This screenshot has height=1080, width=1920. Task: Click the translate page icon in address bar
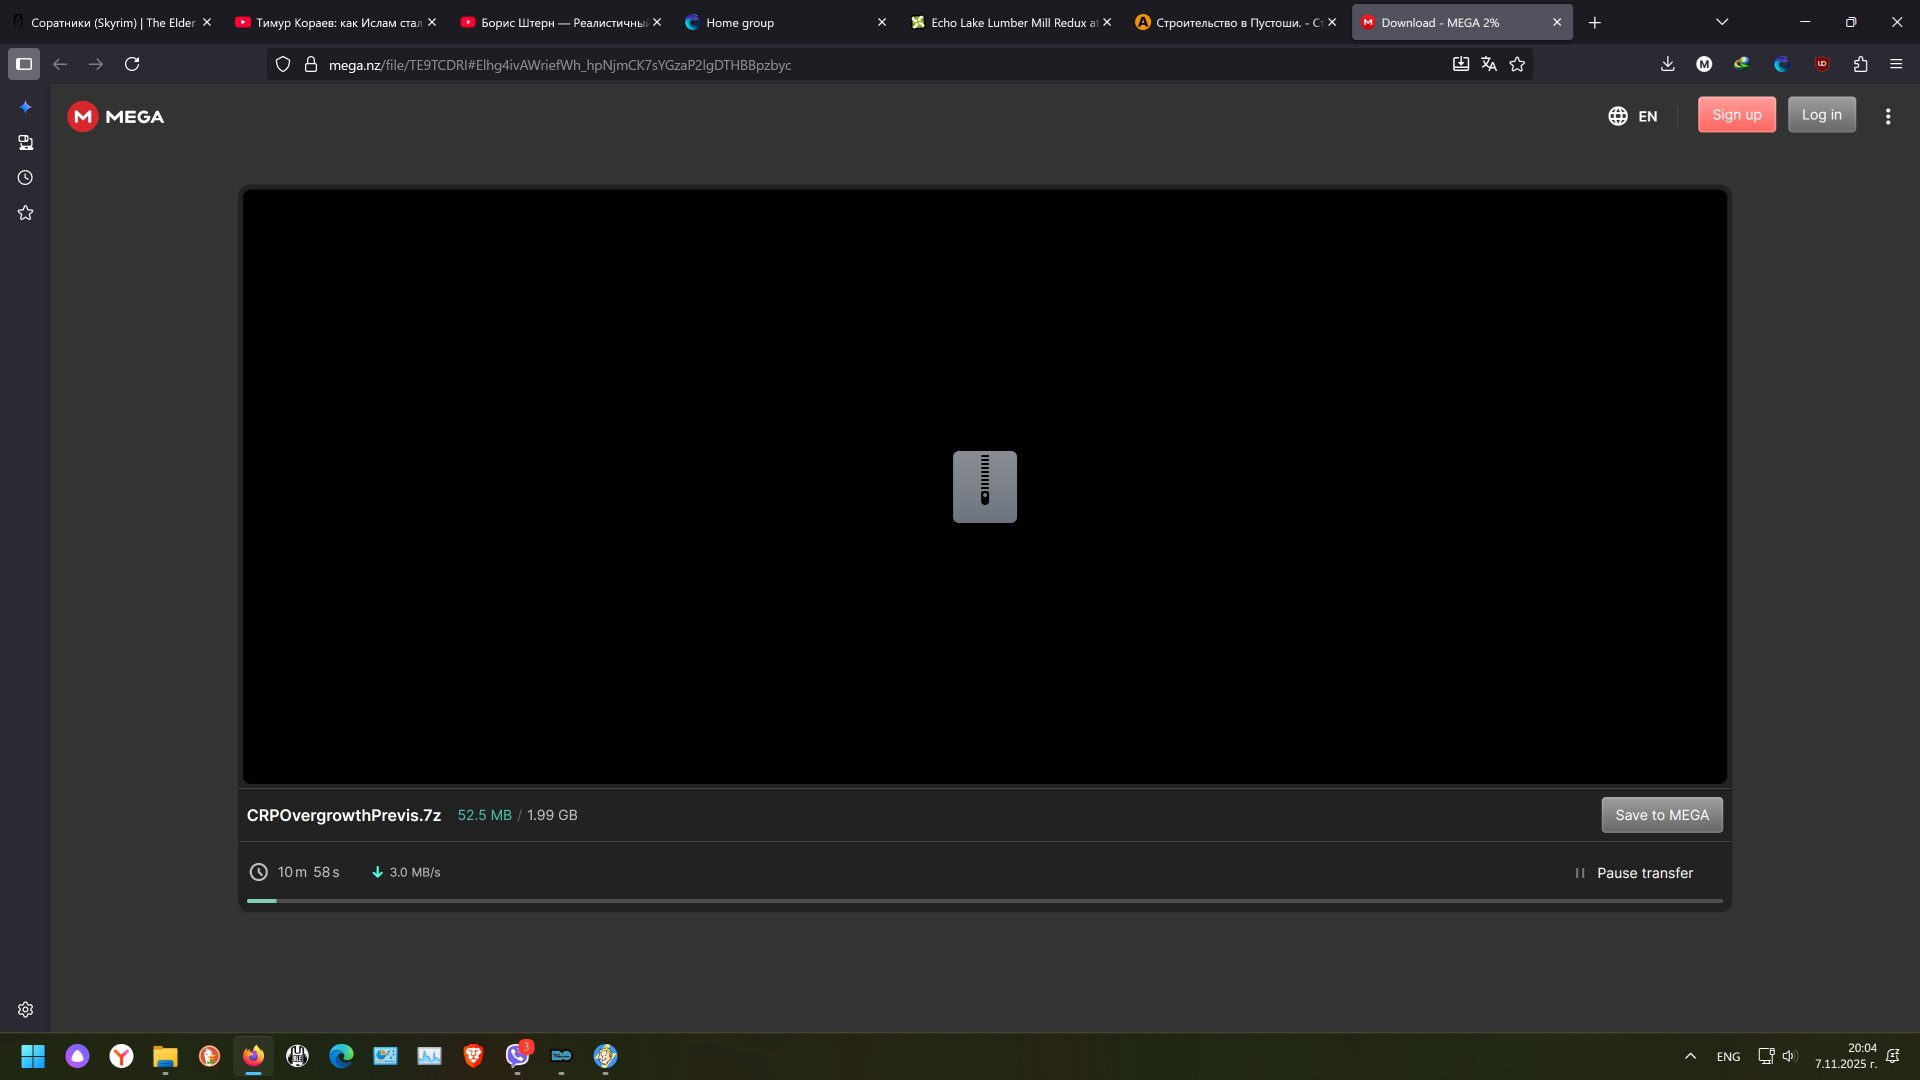point(1489,65)
